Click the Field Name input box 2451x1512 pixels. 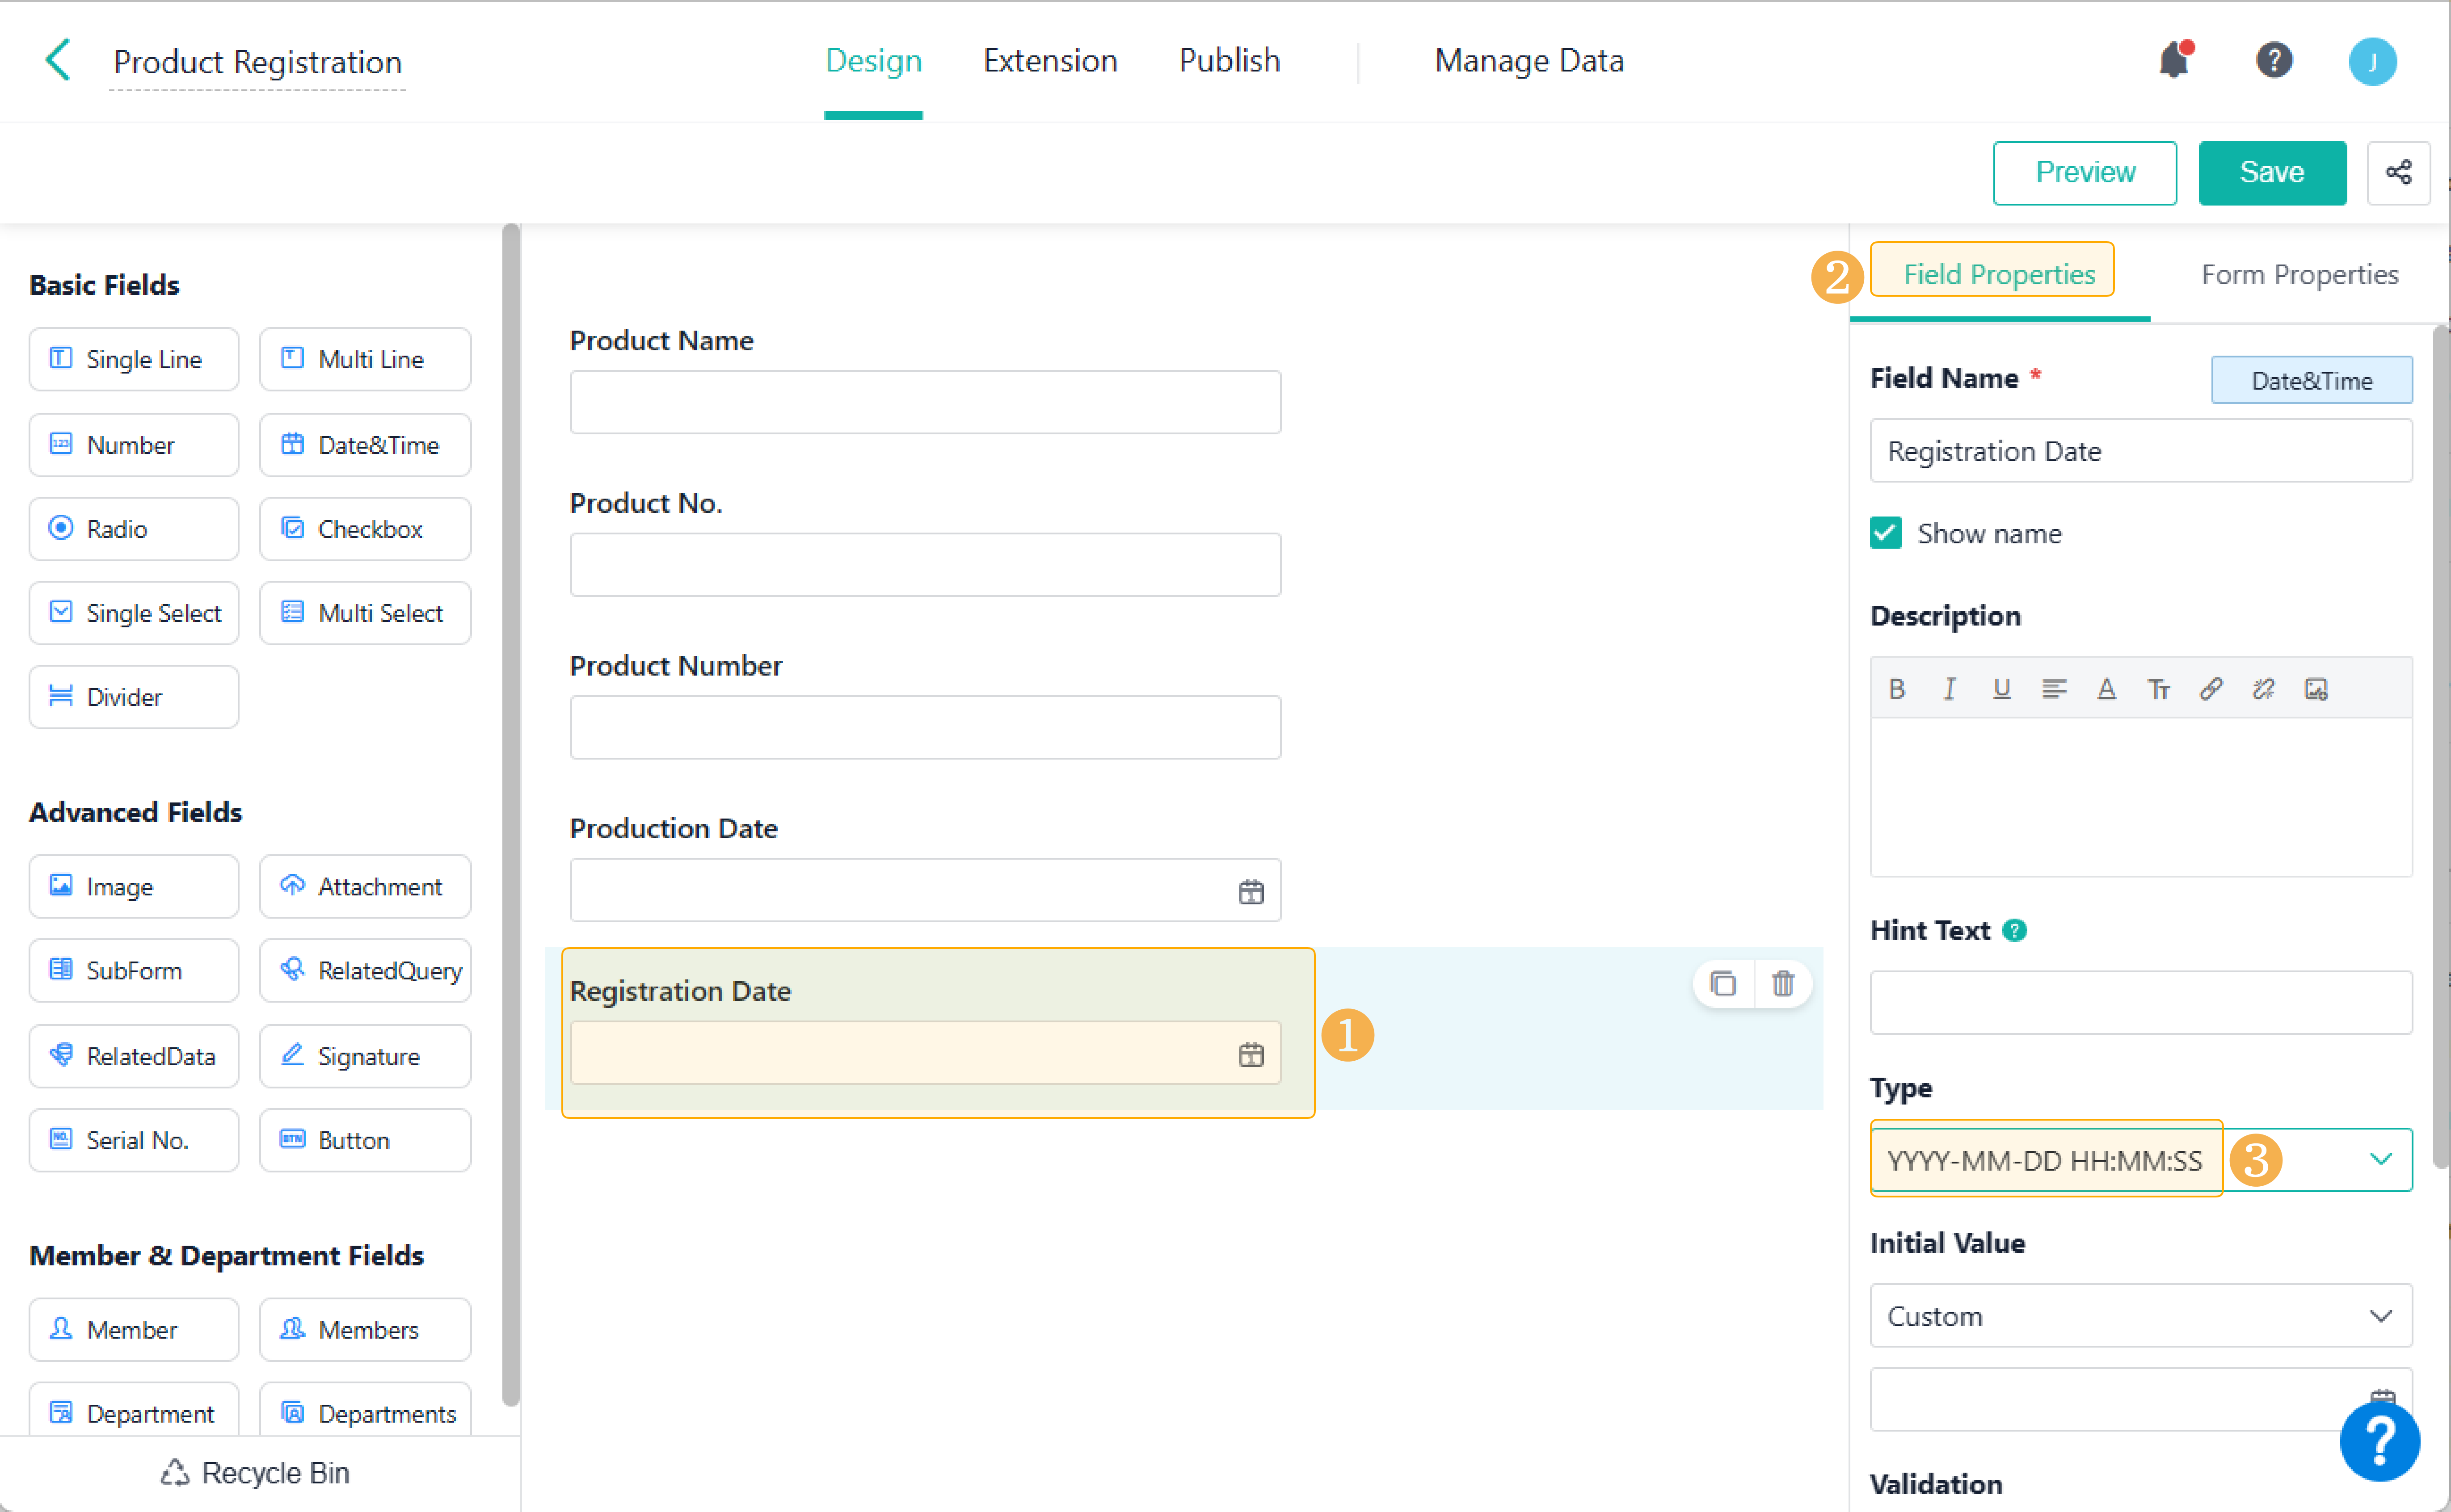[2140, 451]
